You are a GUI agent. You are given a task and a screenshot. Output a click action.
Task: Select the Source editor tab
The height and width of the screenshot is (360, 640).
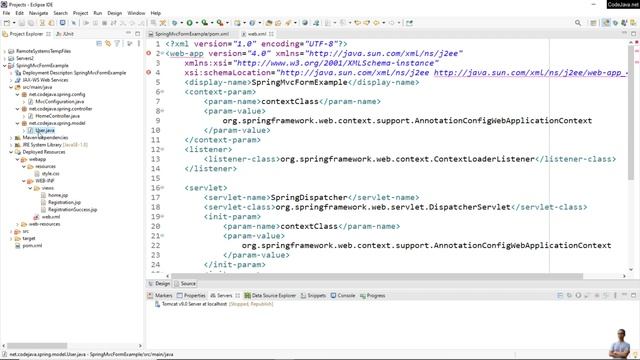tap(185, 284)
